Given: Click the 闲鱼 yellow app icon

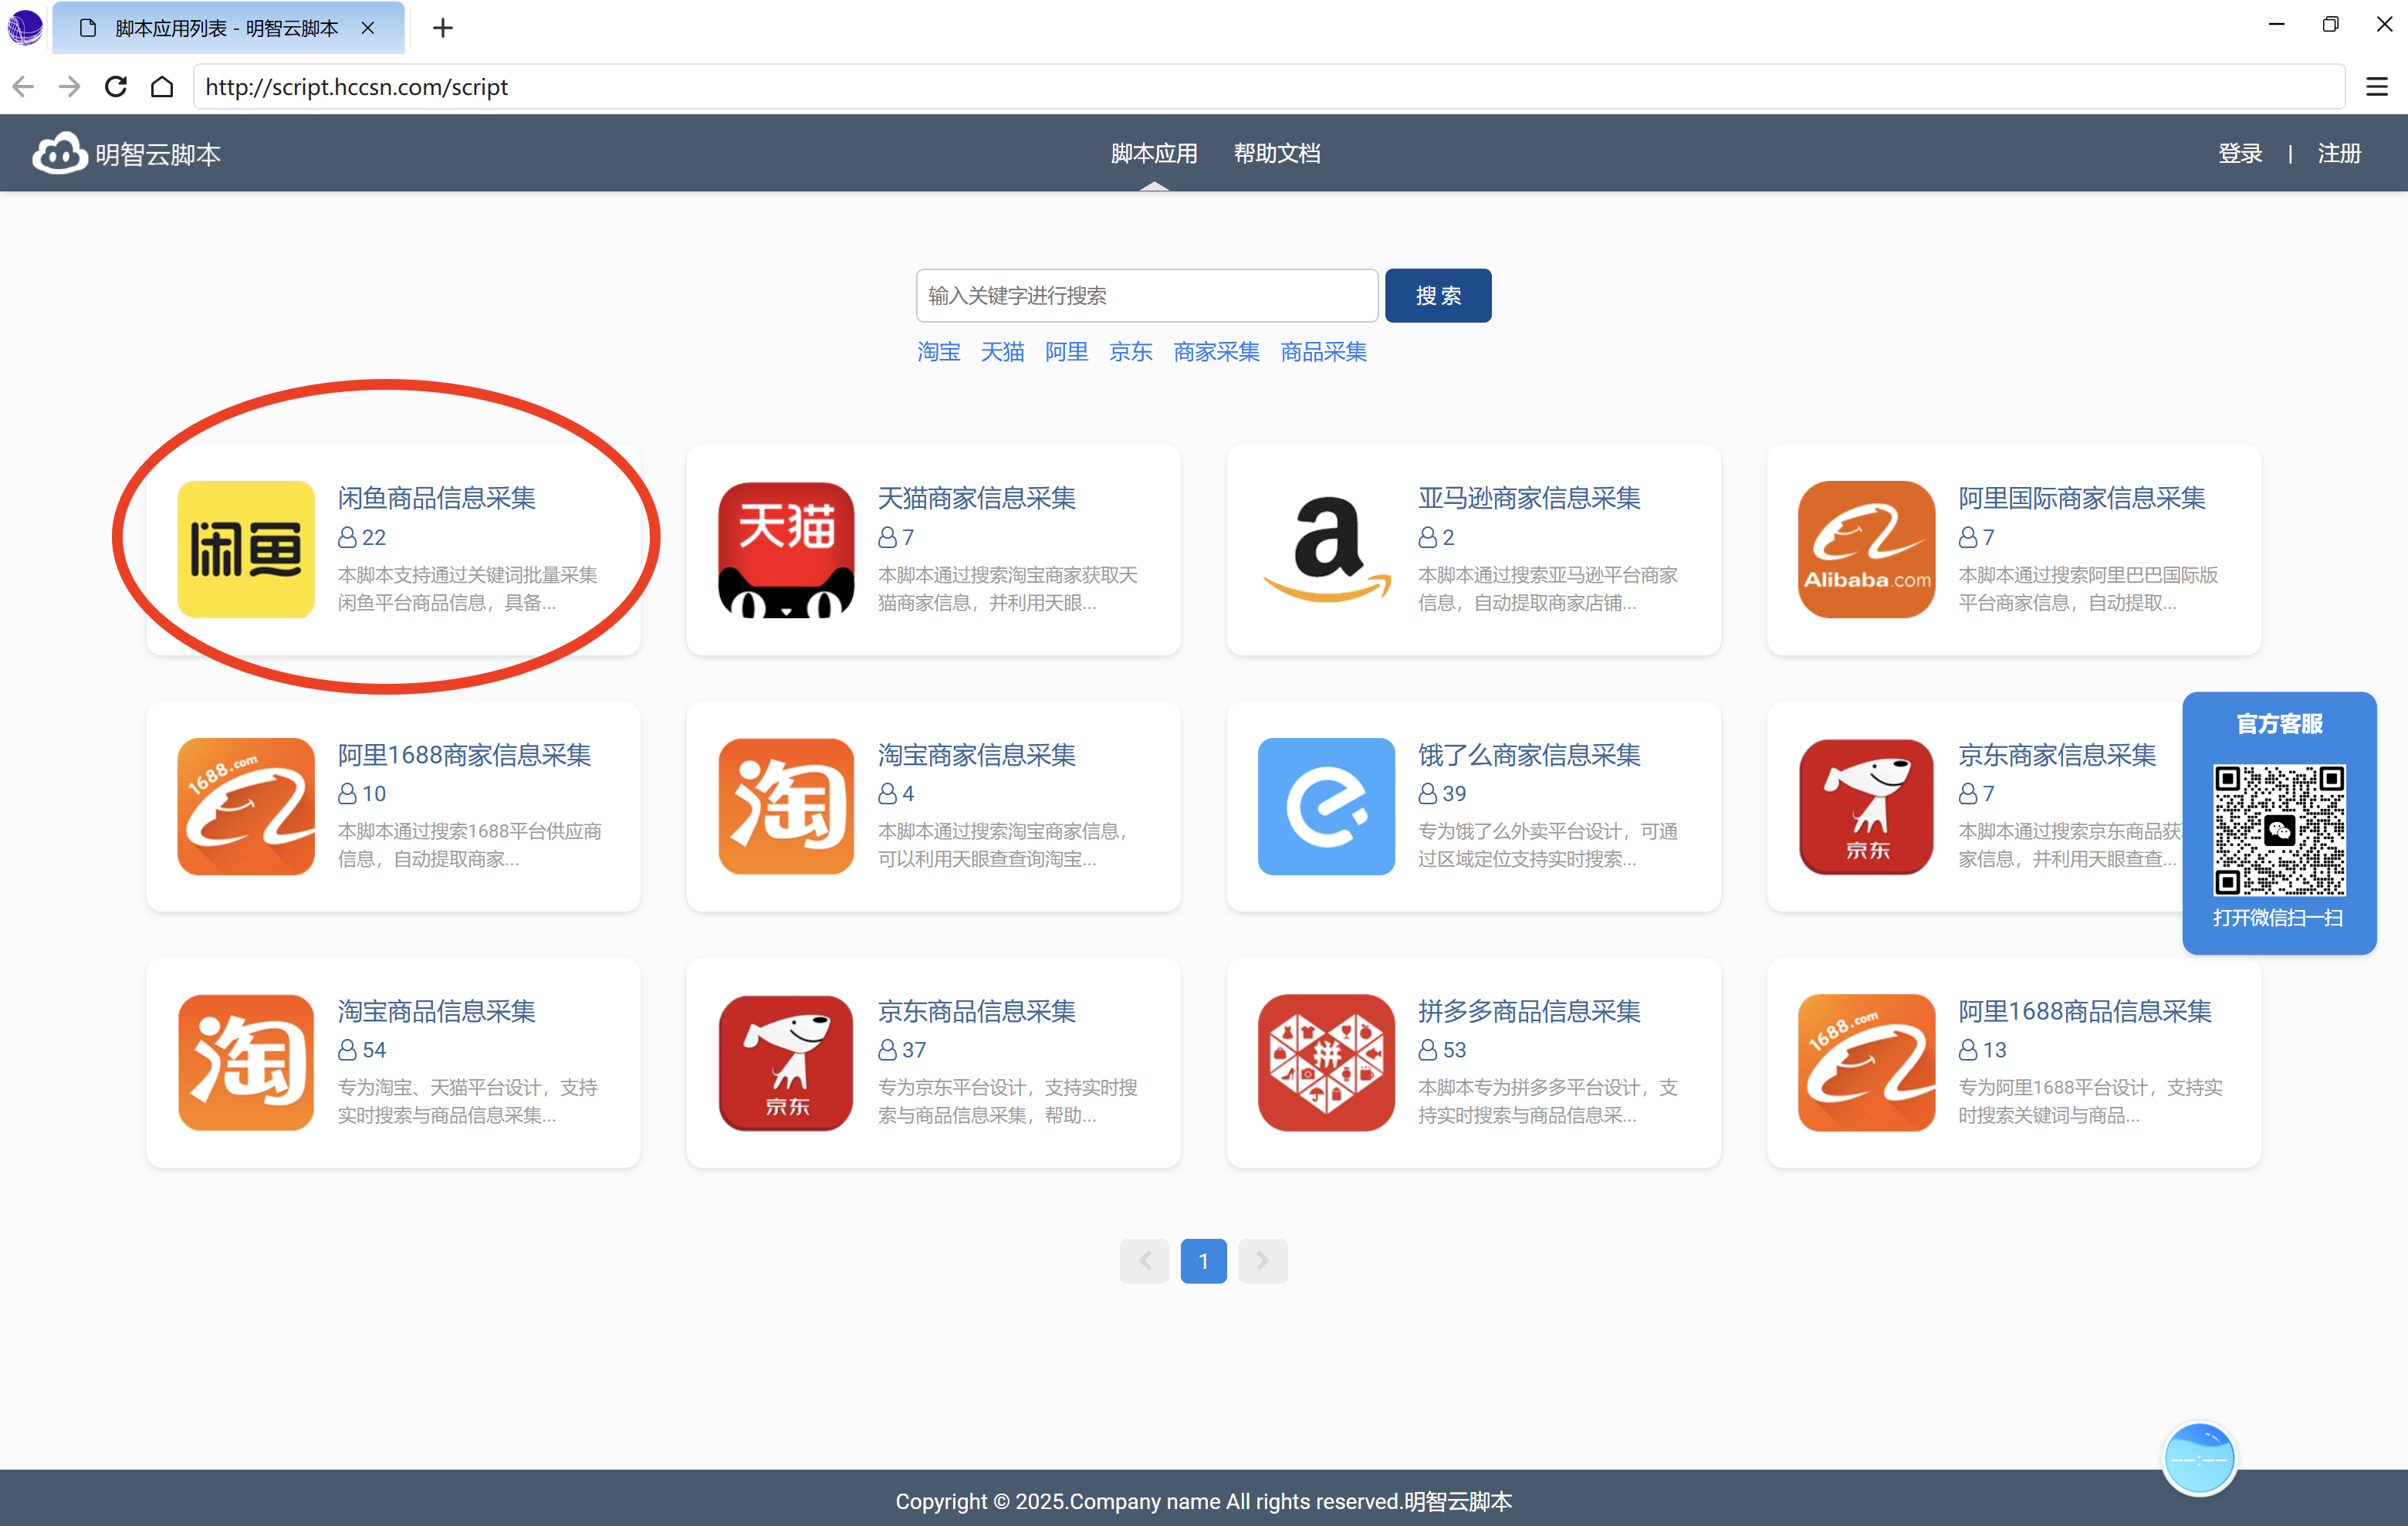Looking at the screenshot, I should (246, 549).
